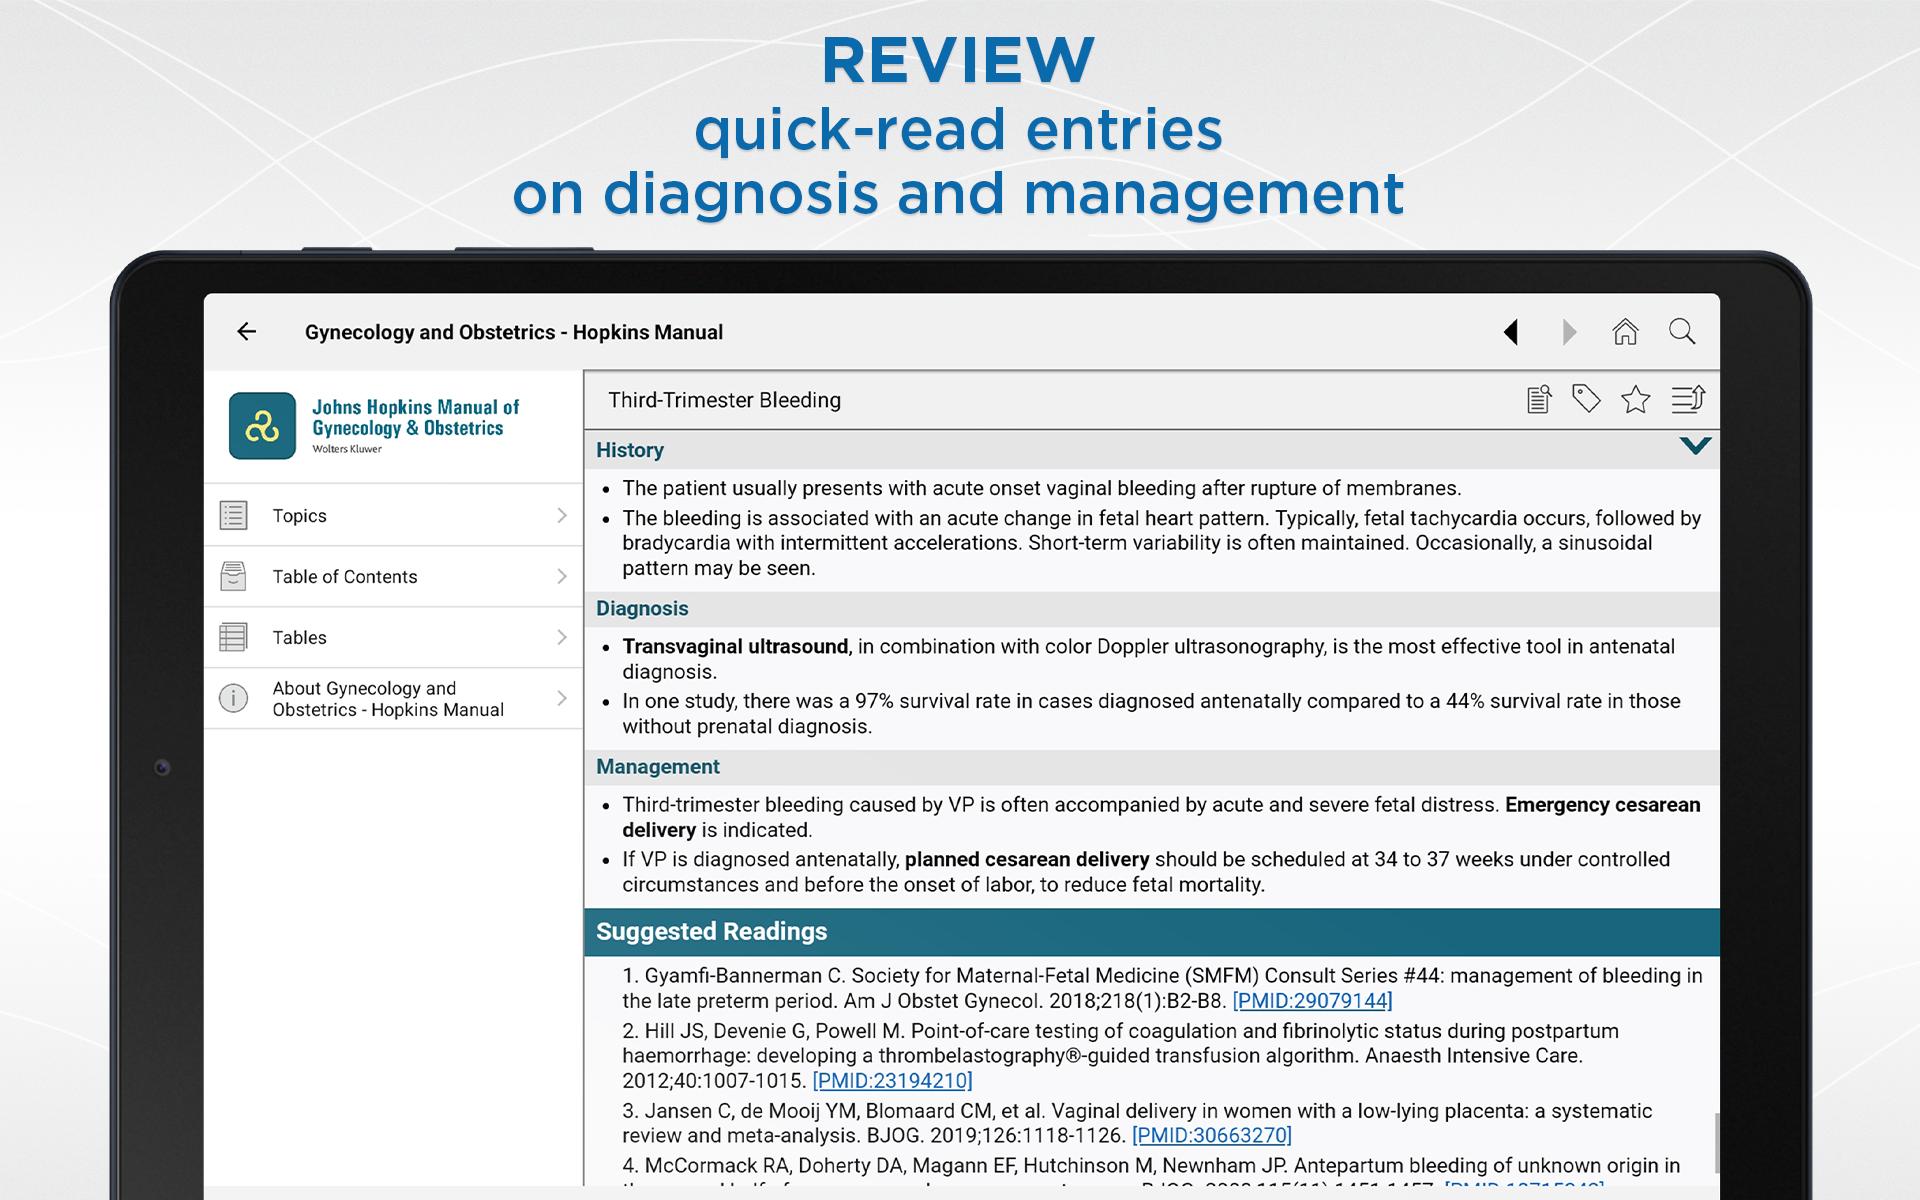The height and width of the screenshot is (1200, 1920).
Task: Click the chevron beside Tables
Action: [x=561, y=638]
